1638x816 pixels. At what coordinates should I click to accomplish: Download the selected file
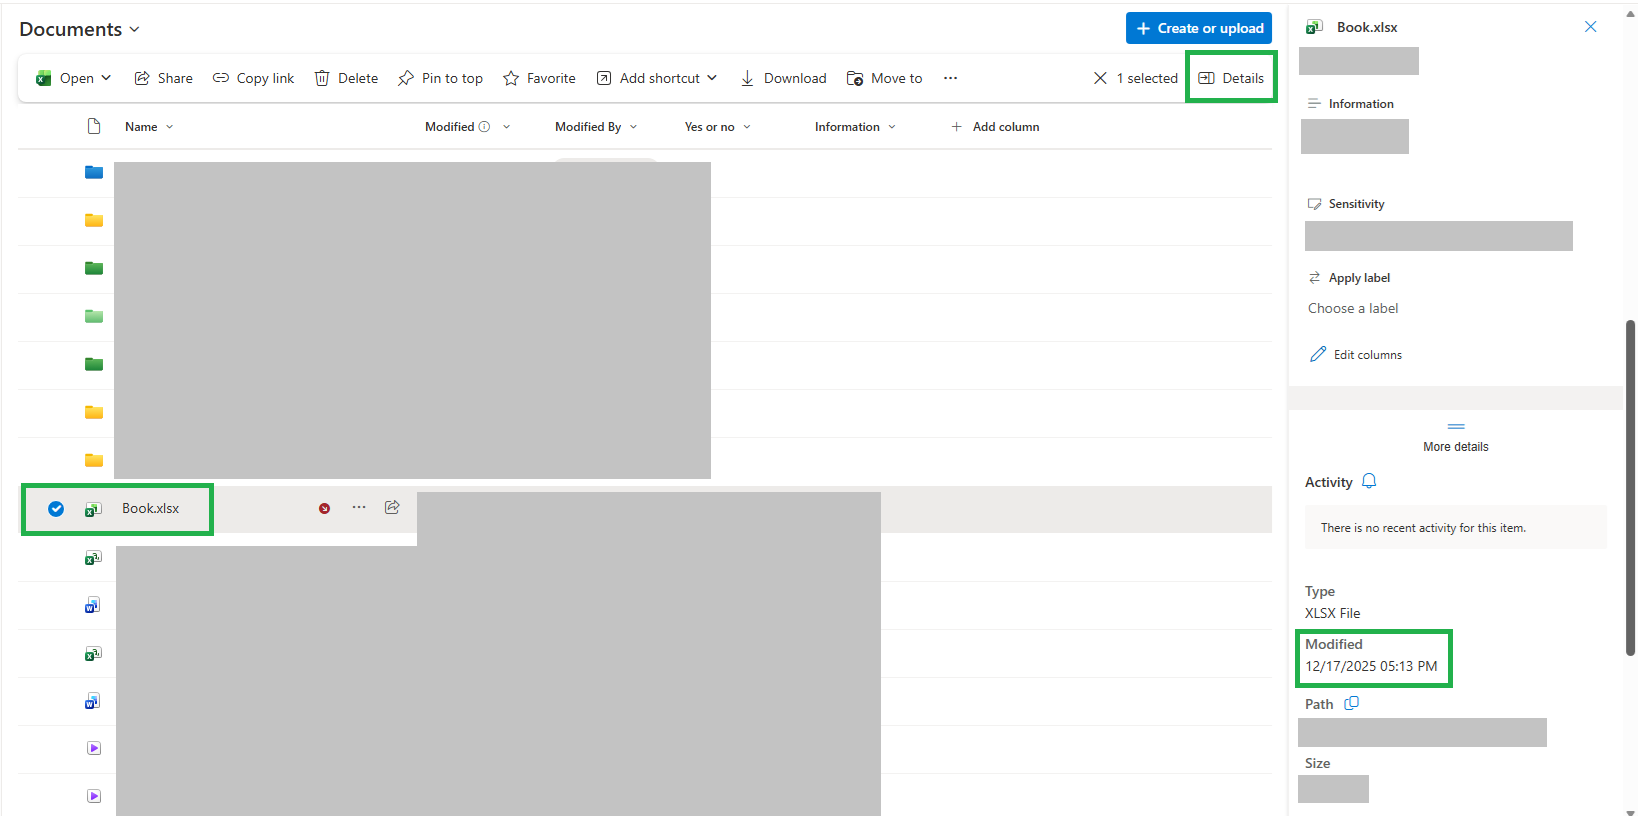pos(783,78)
